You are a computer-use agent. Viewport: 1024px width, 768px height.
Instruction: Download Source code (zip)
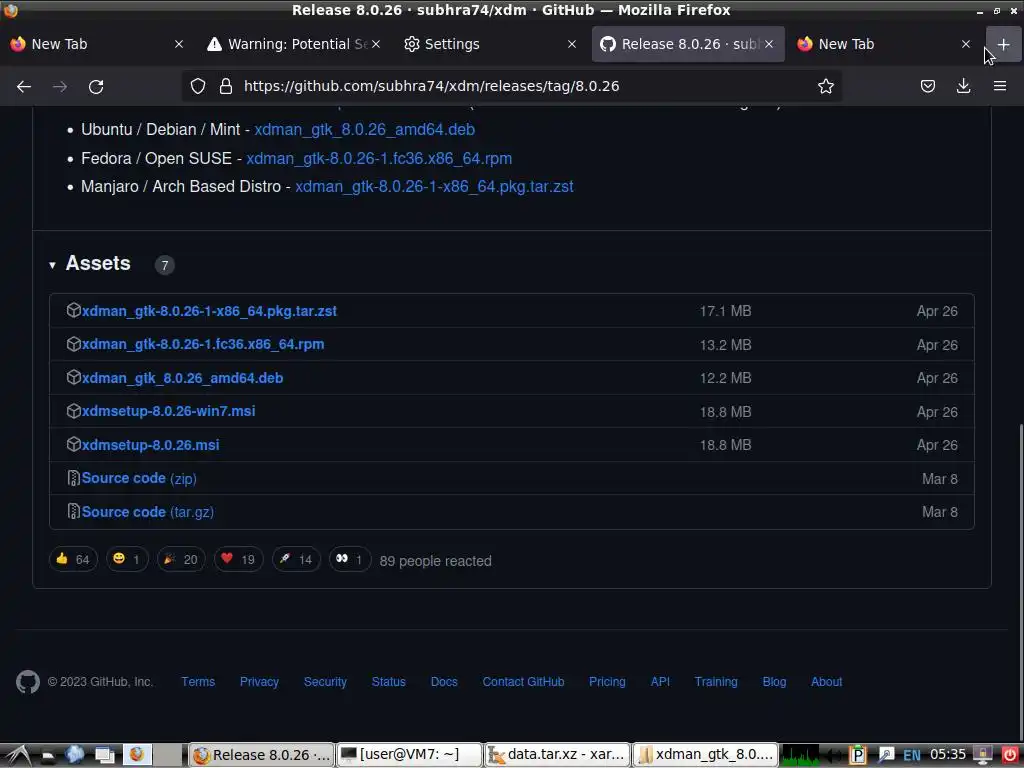[139, 478]
